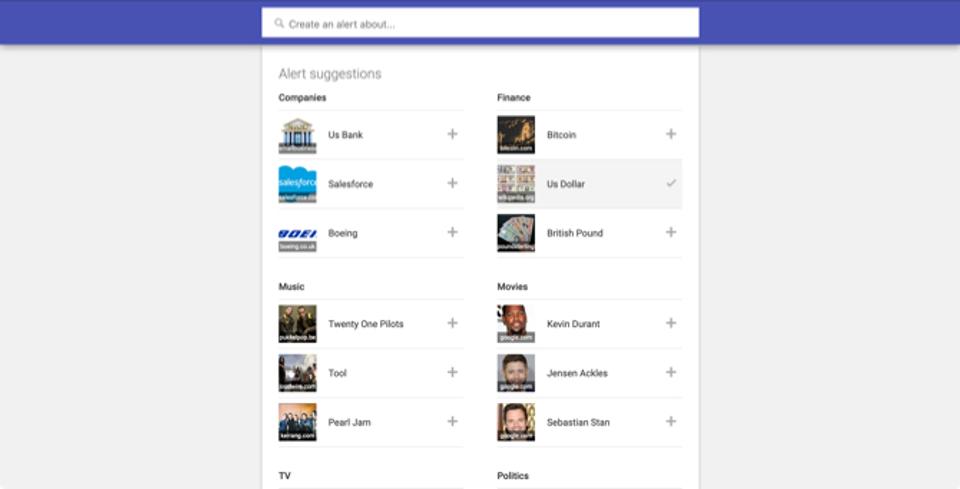
Task: Select the Kevin Durant label
Action: [x=573, y=324]
